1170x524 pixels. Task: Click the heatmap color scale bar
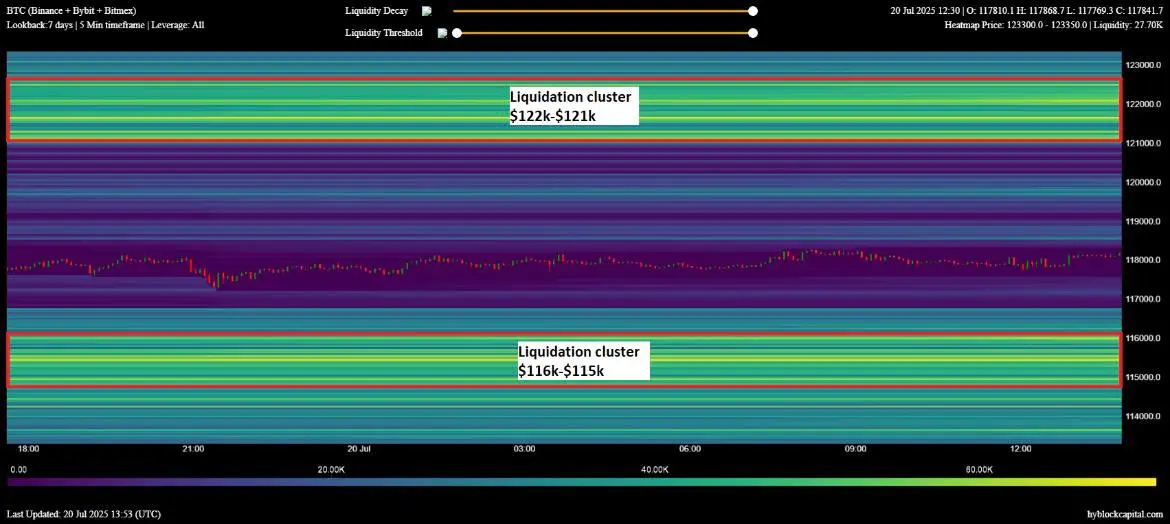click(581, 482)
